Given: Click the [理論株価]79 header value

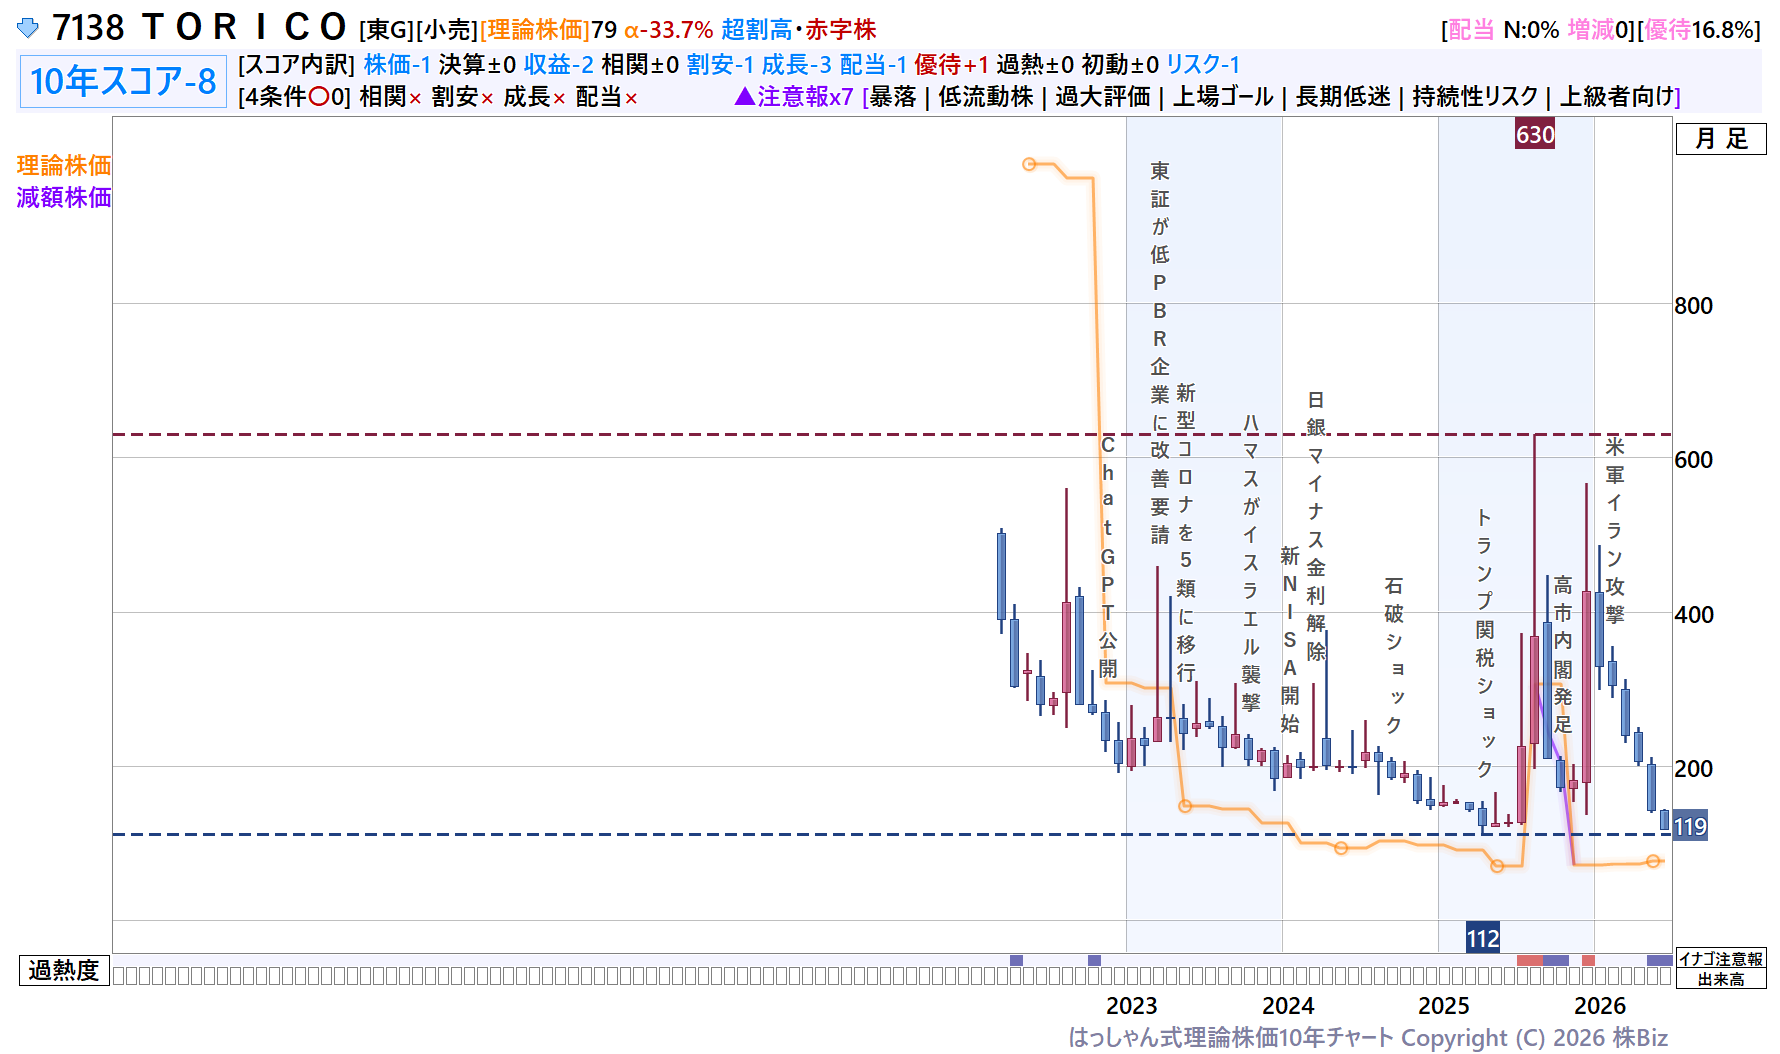Looking at the screenshot, I should pyautogui.click(x=548, y=30).
